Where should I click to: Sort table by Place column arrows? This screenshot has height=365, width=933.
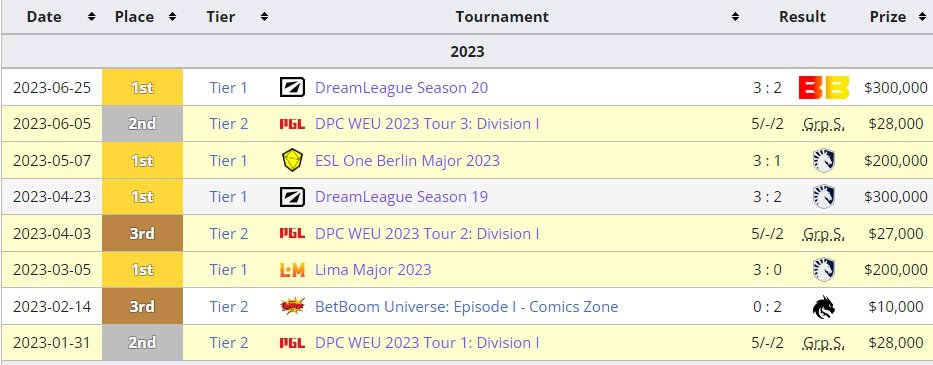(x=172, y=17)
